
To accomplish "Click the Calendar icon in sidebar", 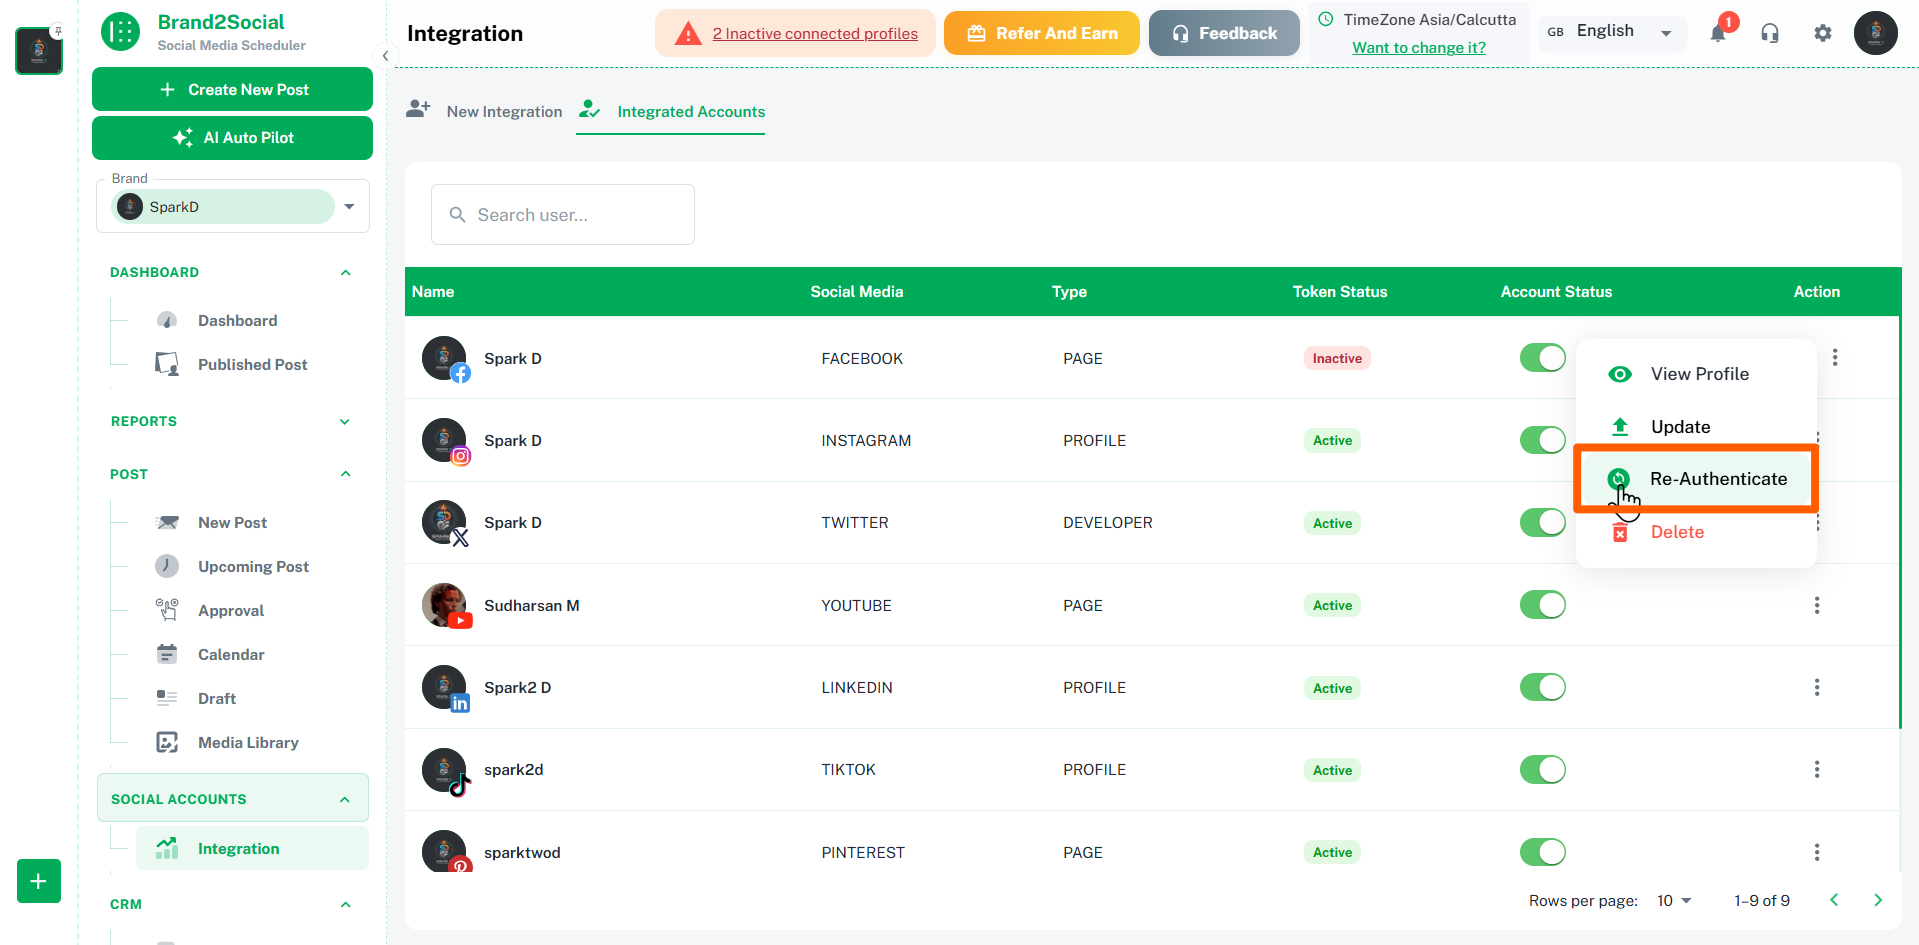I will pyautogui.click(x=167, y=654).
